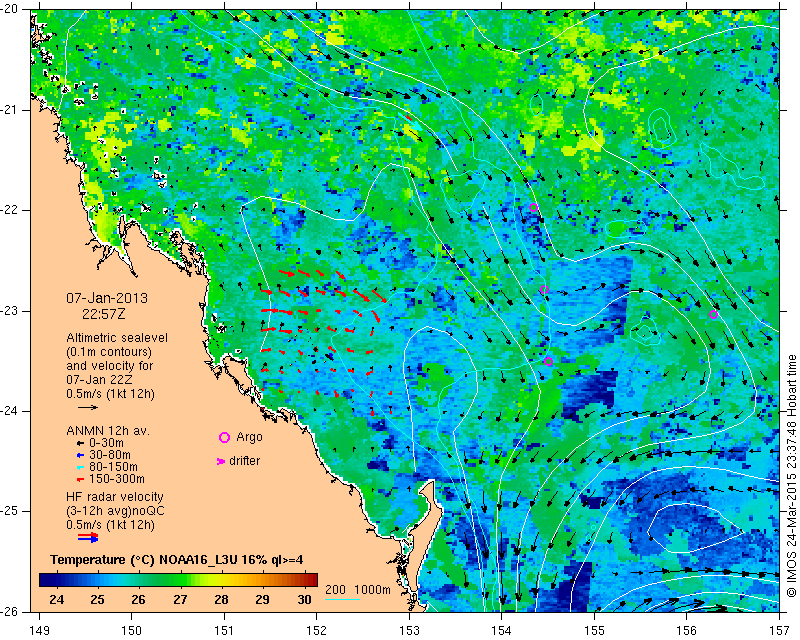Click the latitude axis label -20
Image resolution: width=800 pixels, height=640 pixels.
pyautogui.click(x=10, y=10)
